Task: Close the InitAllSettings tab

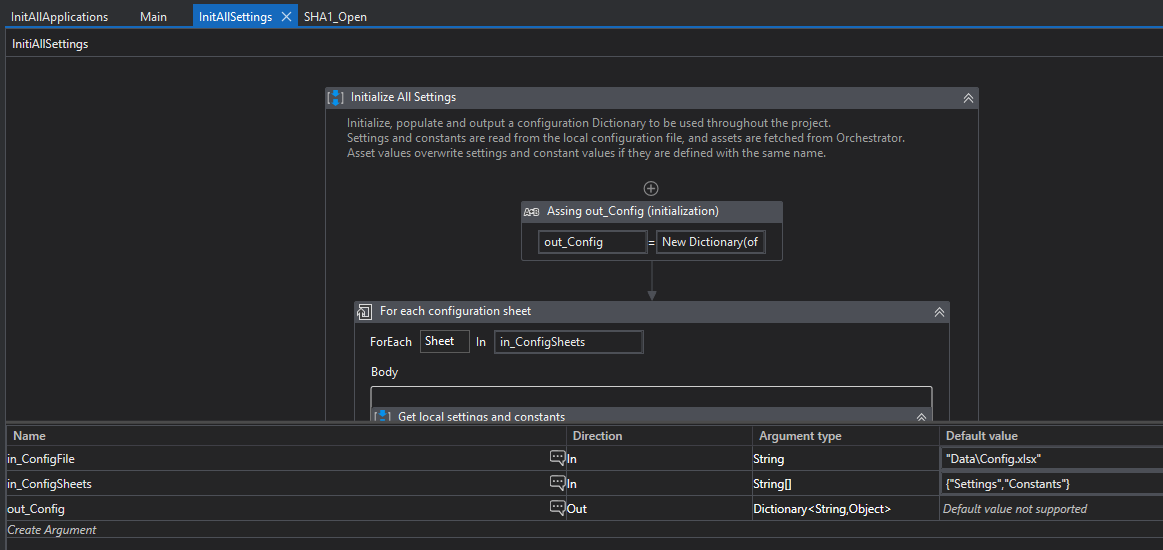Action: (285, 17)
